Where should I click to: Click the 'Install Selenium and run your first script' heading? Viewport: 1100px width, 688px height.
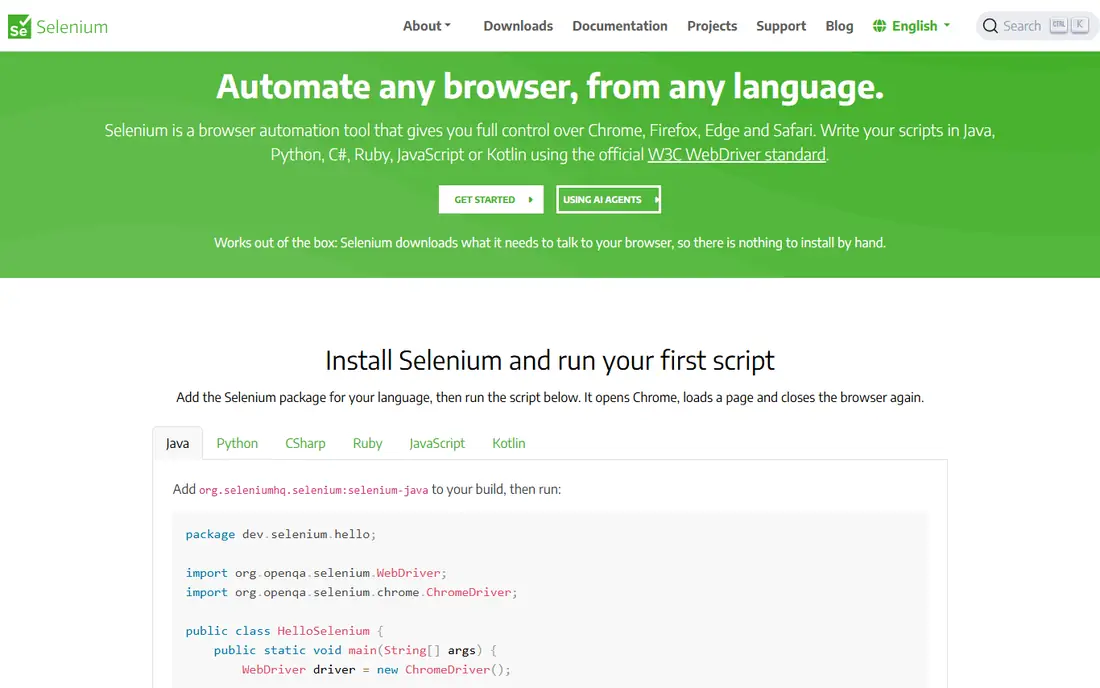click(550, 360)
